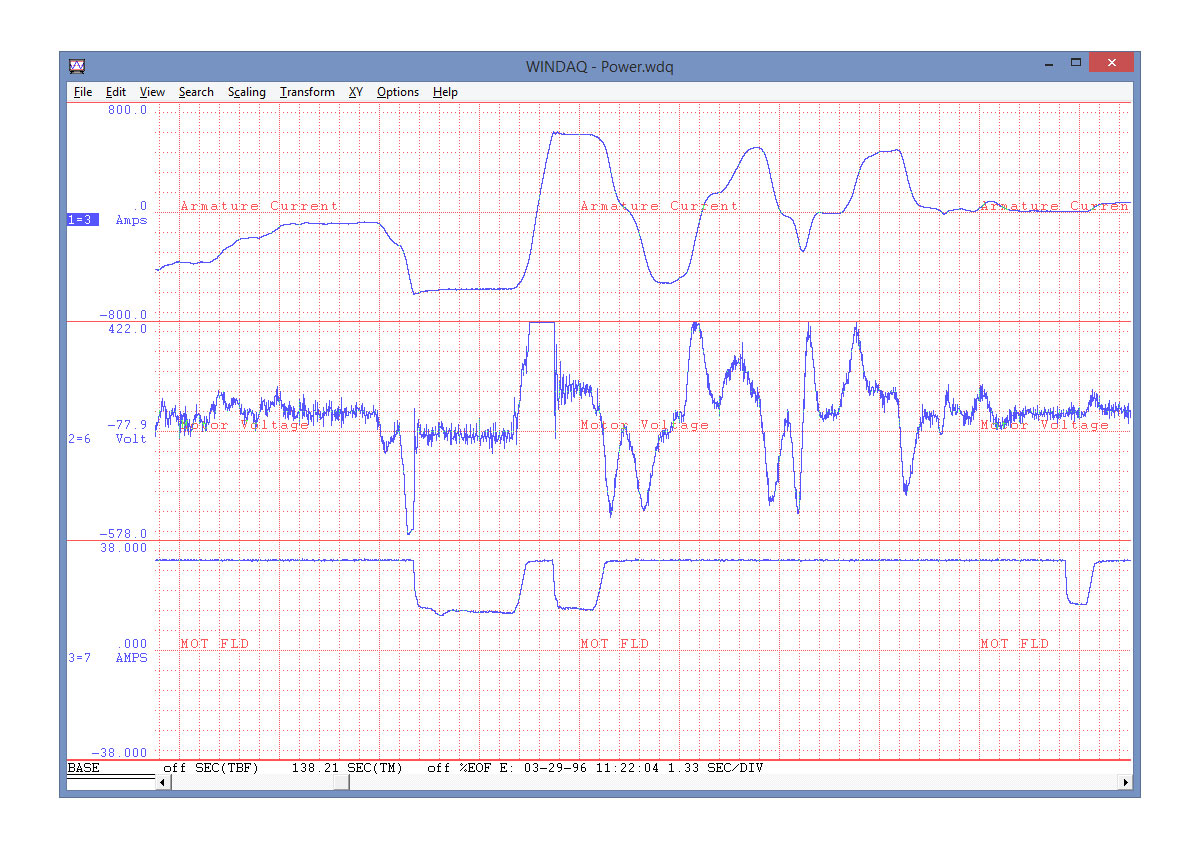The width and height of the screenshot is (1200, 850).
Task: Click the 1.33 SEC/DIV time scale readout
Action: 715,768
